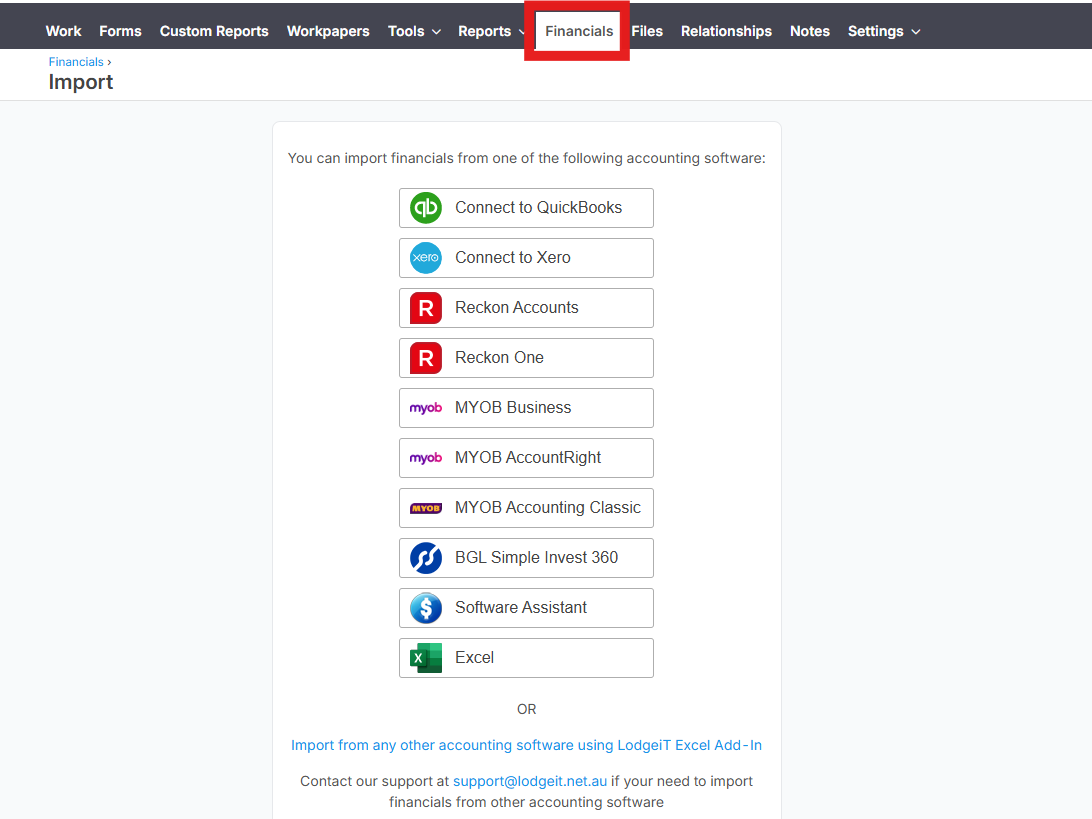The width and height of the screenshot is (1092, 819).
Task: Select Reckon Accounts import option
Action: click(x=526, y=308)
